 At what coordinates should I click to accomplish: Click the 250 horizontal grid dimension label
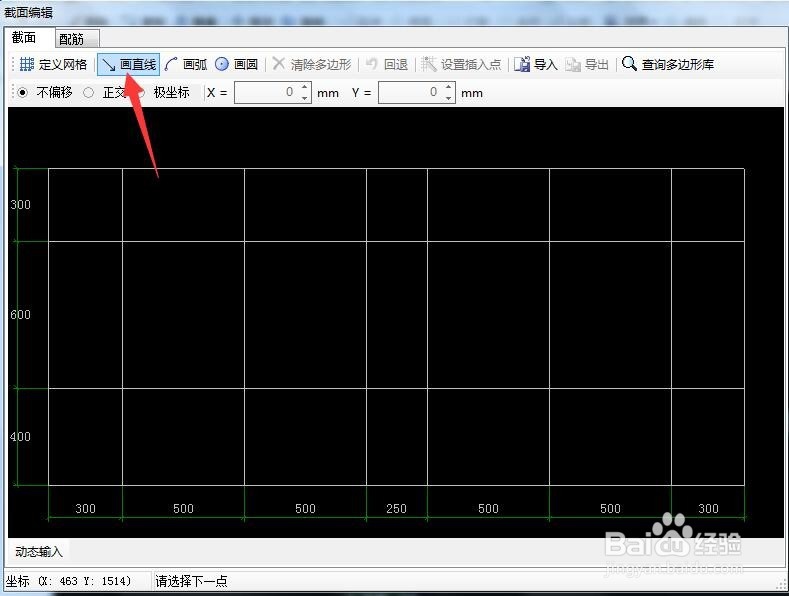tap(397, 508)
